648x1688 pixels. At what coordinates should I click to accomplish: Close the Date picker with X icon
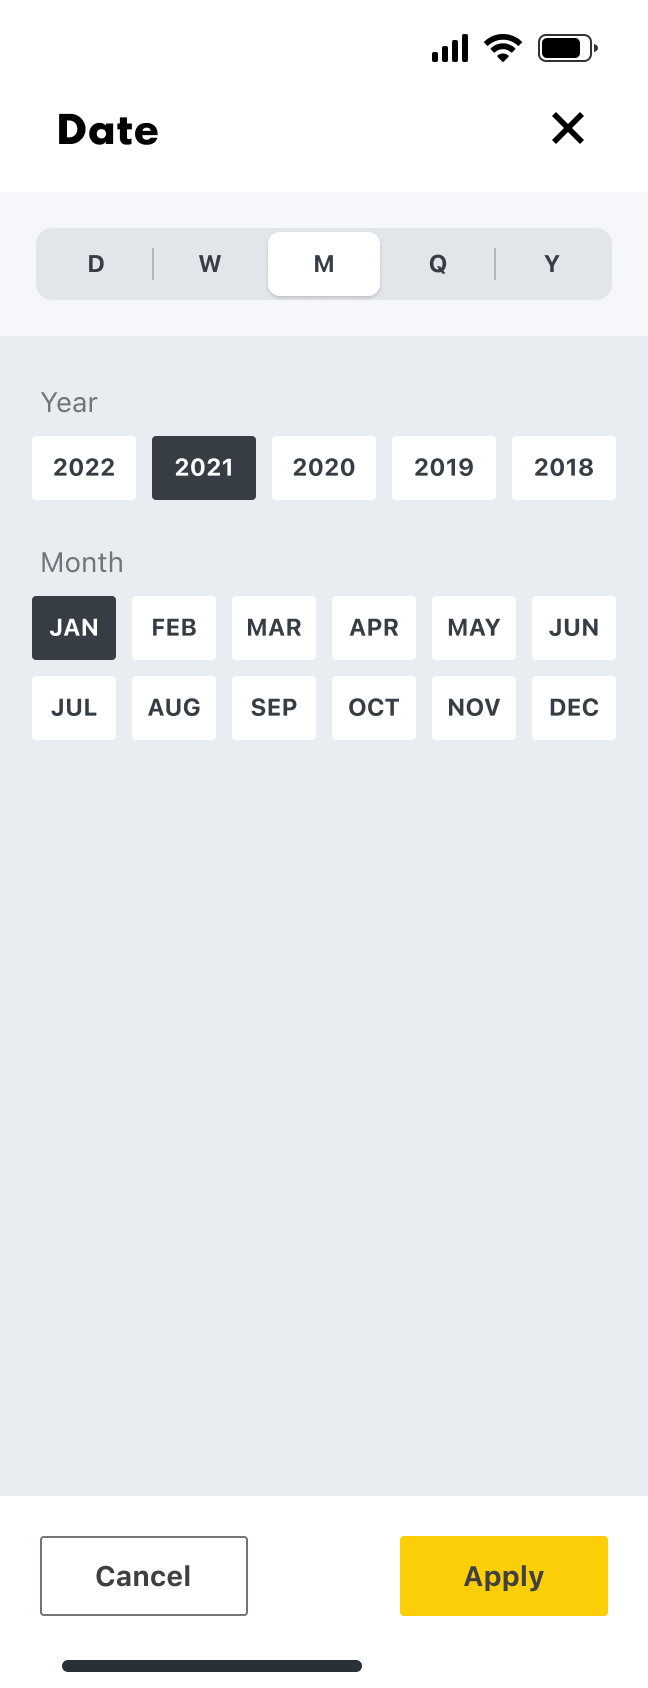(x=568, y=128)
